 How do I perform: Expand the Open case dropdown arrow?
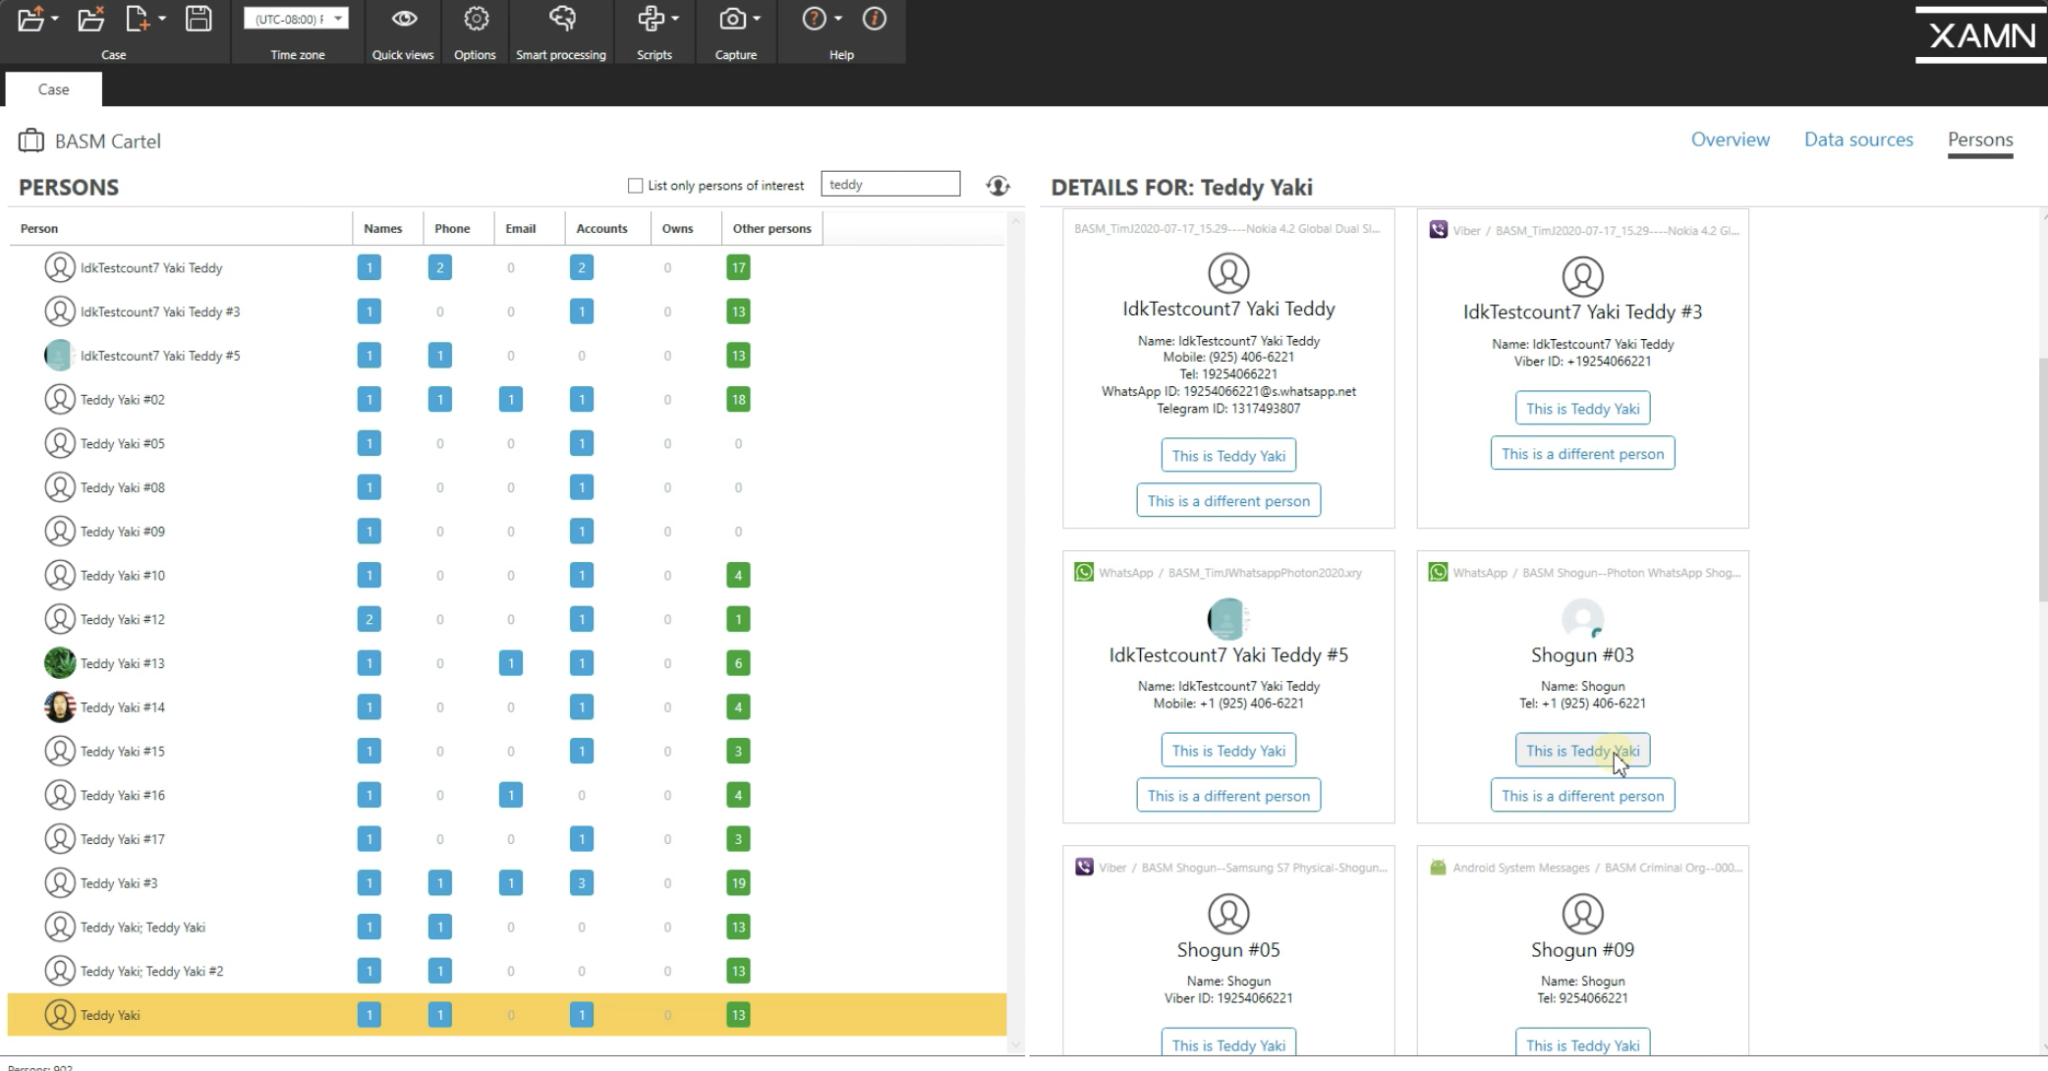[x=55, y=19]
